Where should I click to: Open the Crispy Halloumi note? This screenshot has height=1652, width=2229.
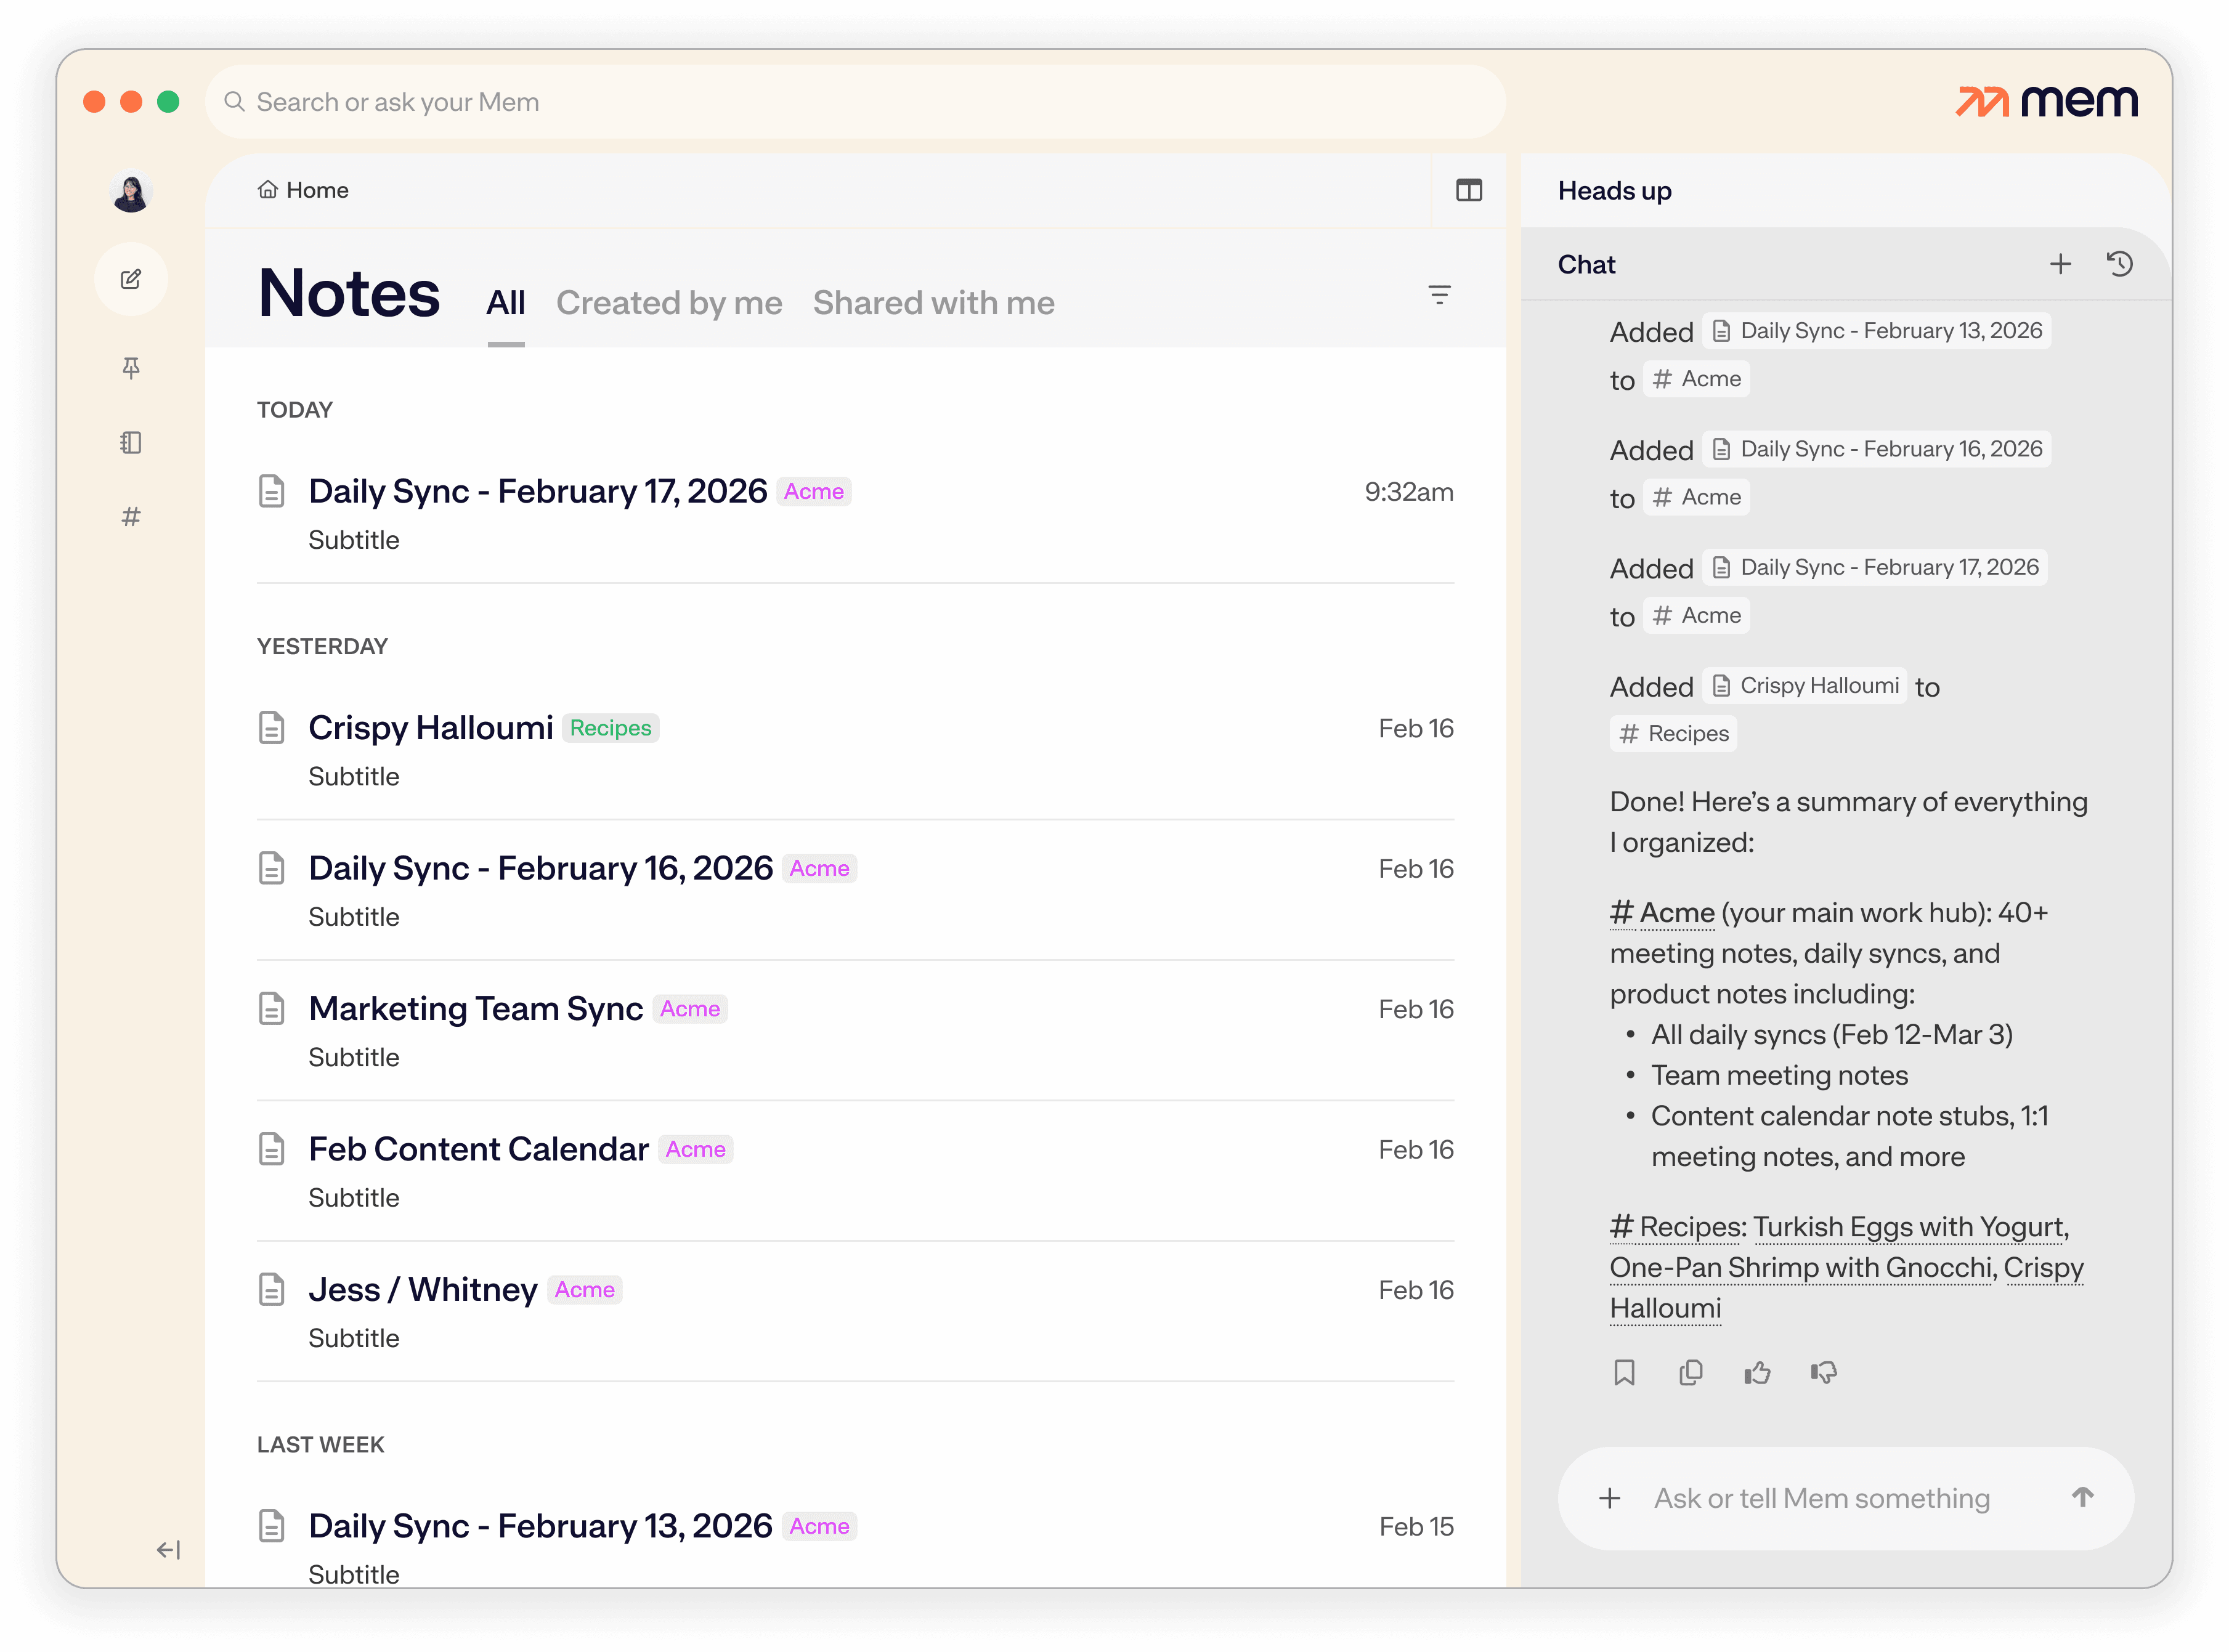[430, 727]
